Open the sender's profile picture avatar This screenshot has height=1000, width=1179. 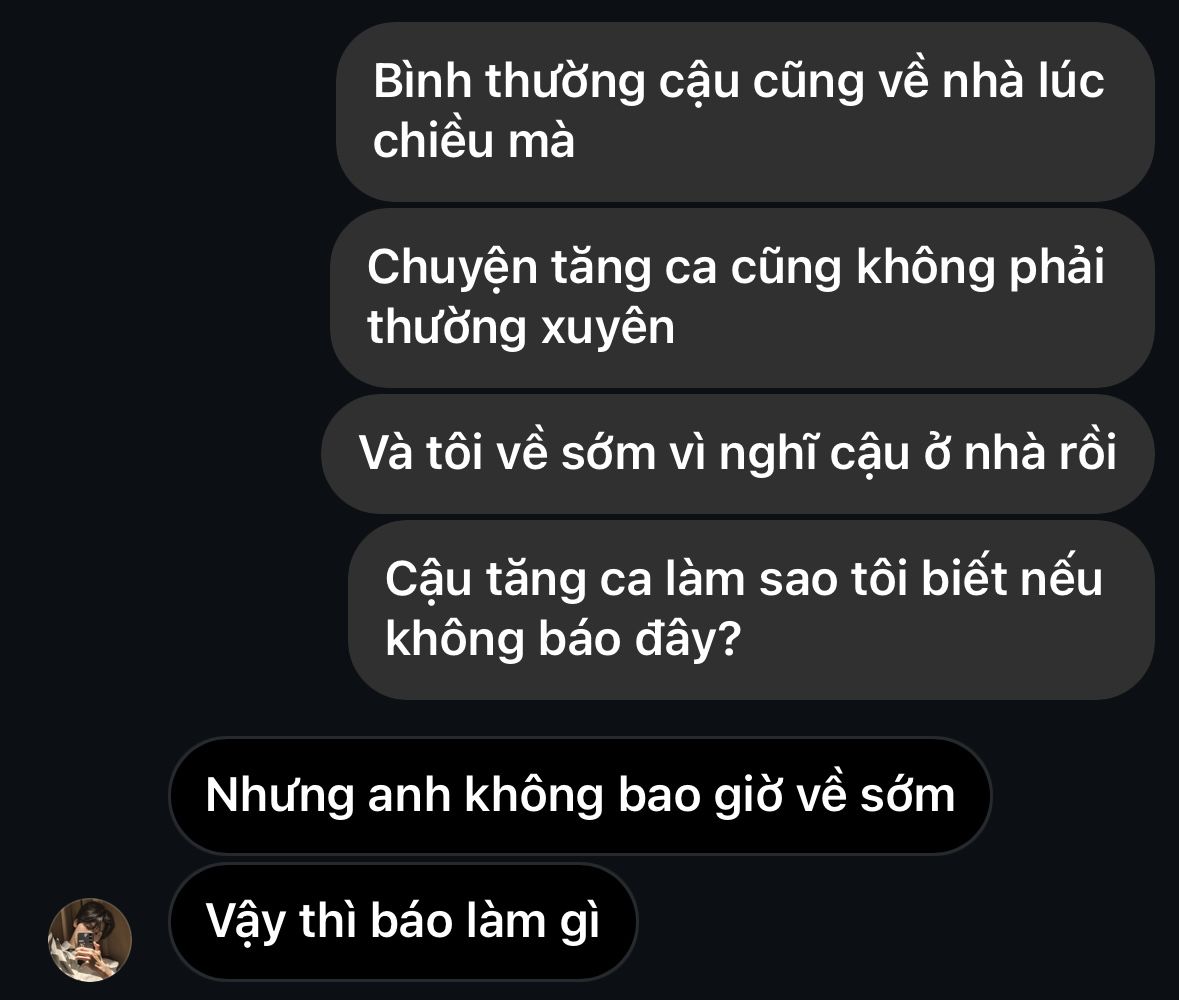click(90, 940)
